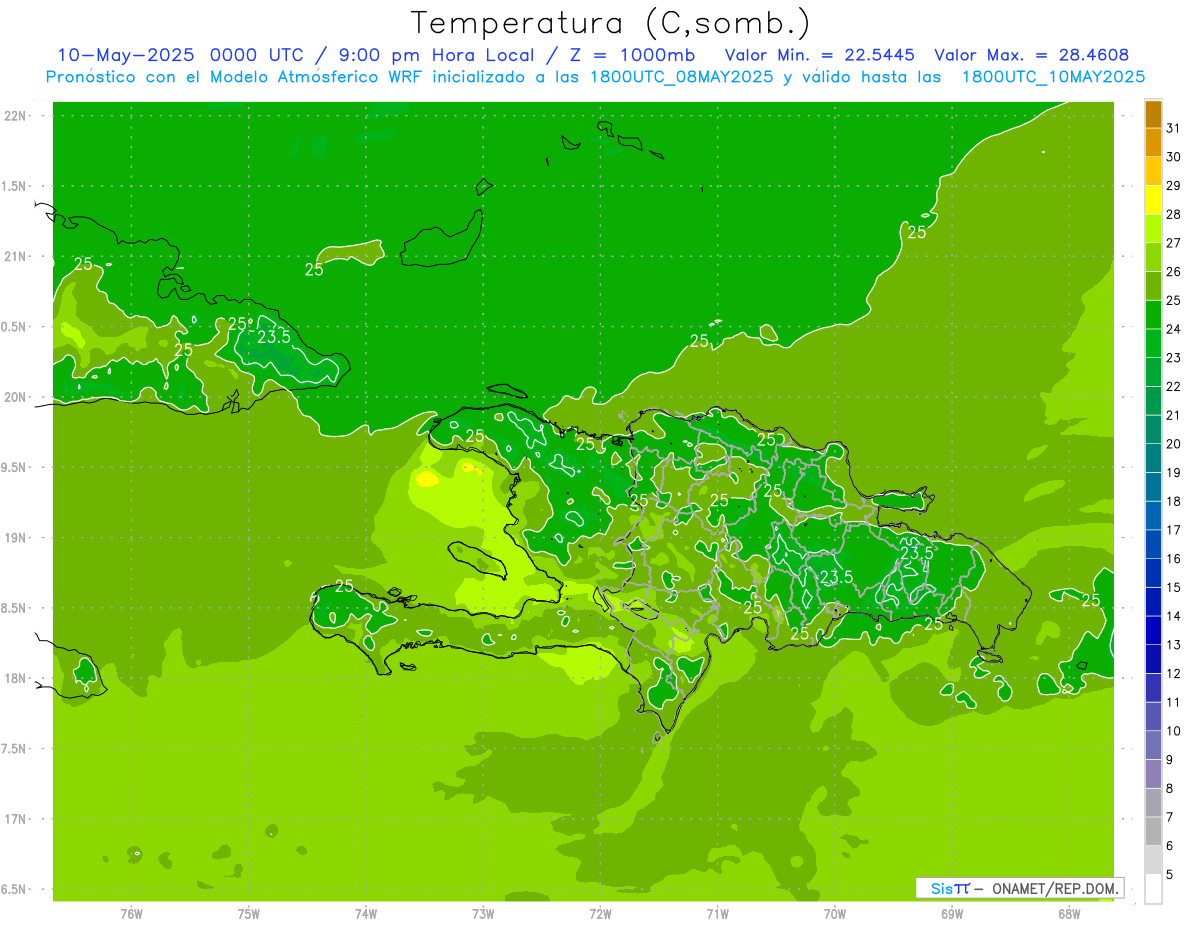
Task: Click the '20N' latitude axis label
Action: coord(15,397)
